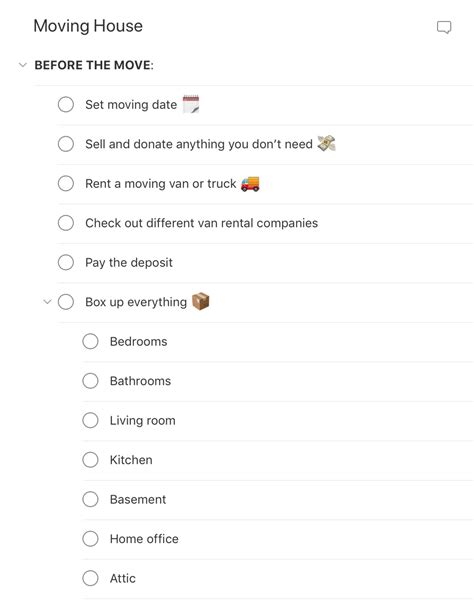
Task: Open the Moving House project title
Action: pos(88,26)
